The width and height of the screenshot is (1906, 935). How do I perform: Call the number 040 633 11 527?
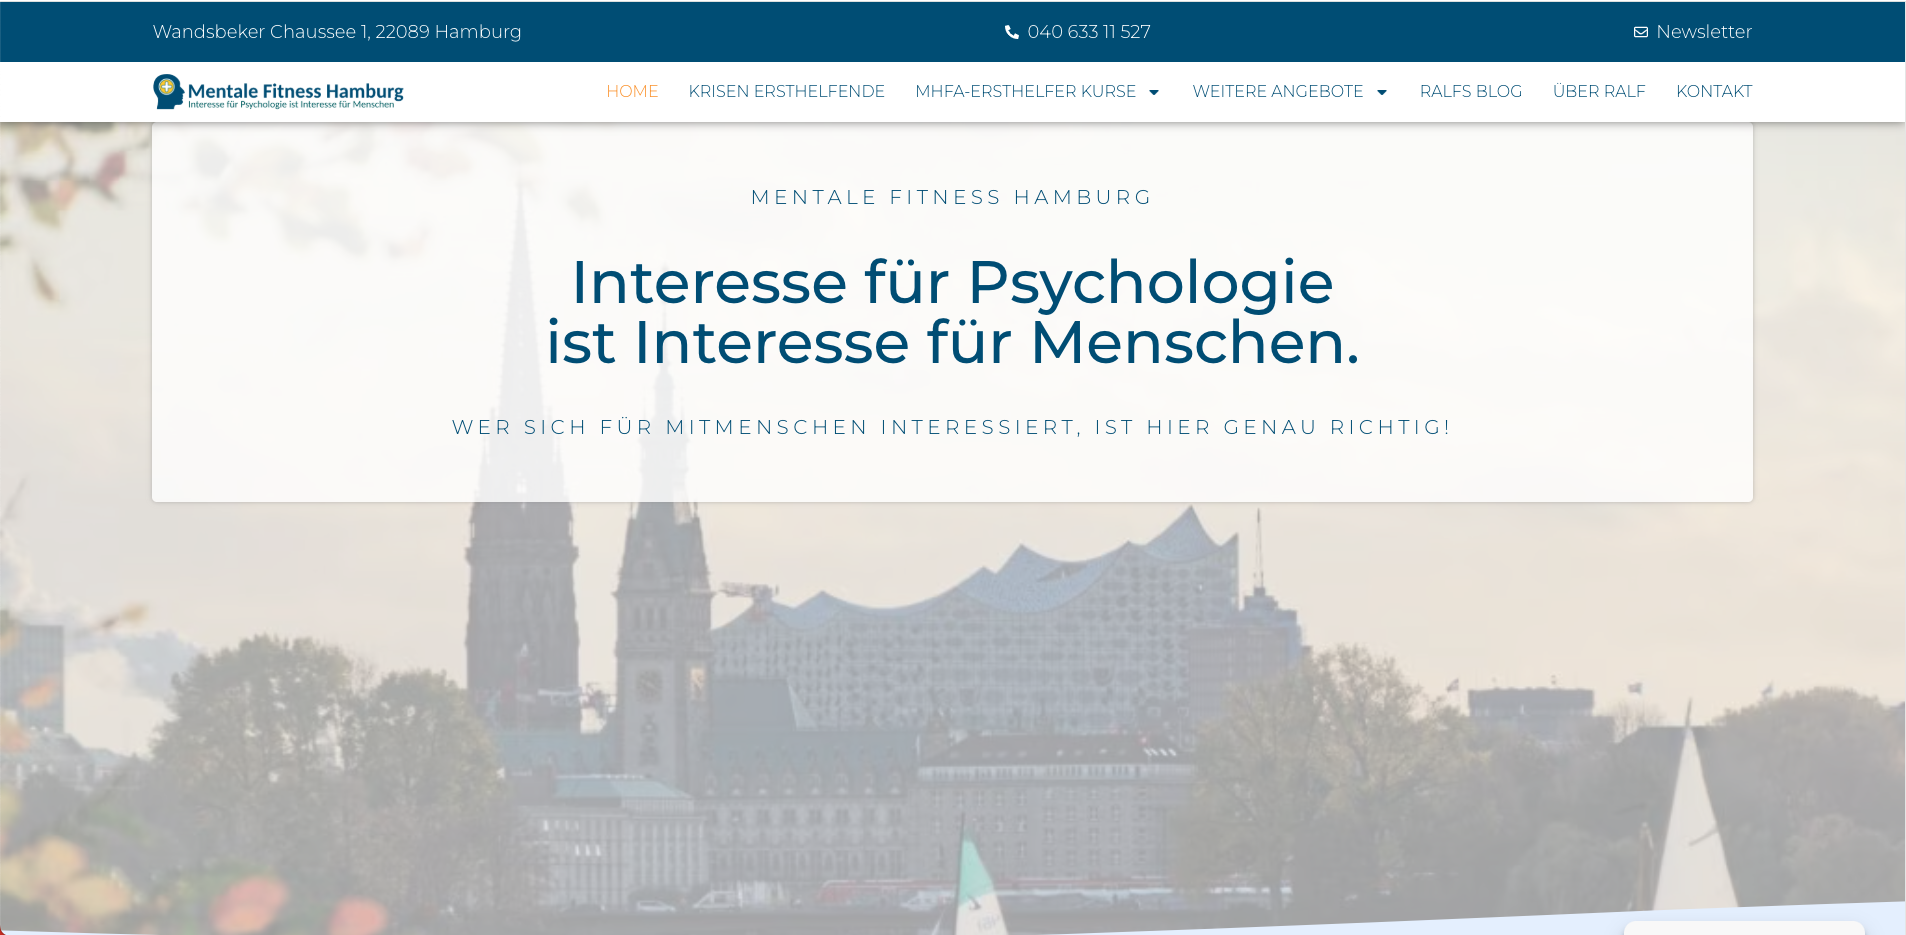1089,31
